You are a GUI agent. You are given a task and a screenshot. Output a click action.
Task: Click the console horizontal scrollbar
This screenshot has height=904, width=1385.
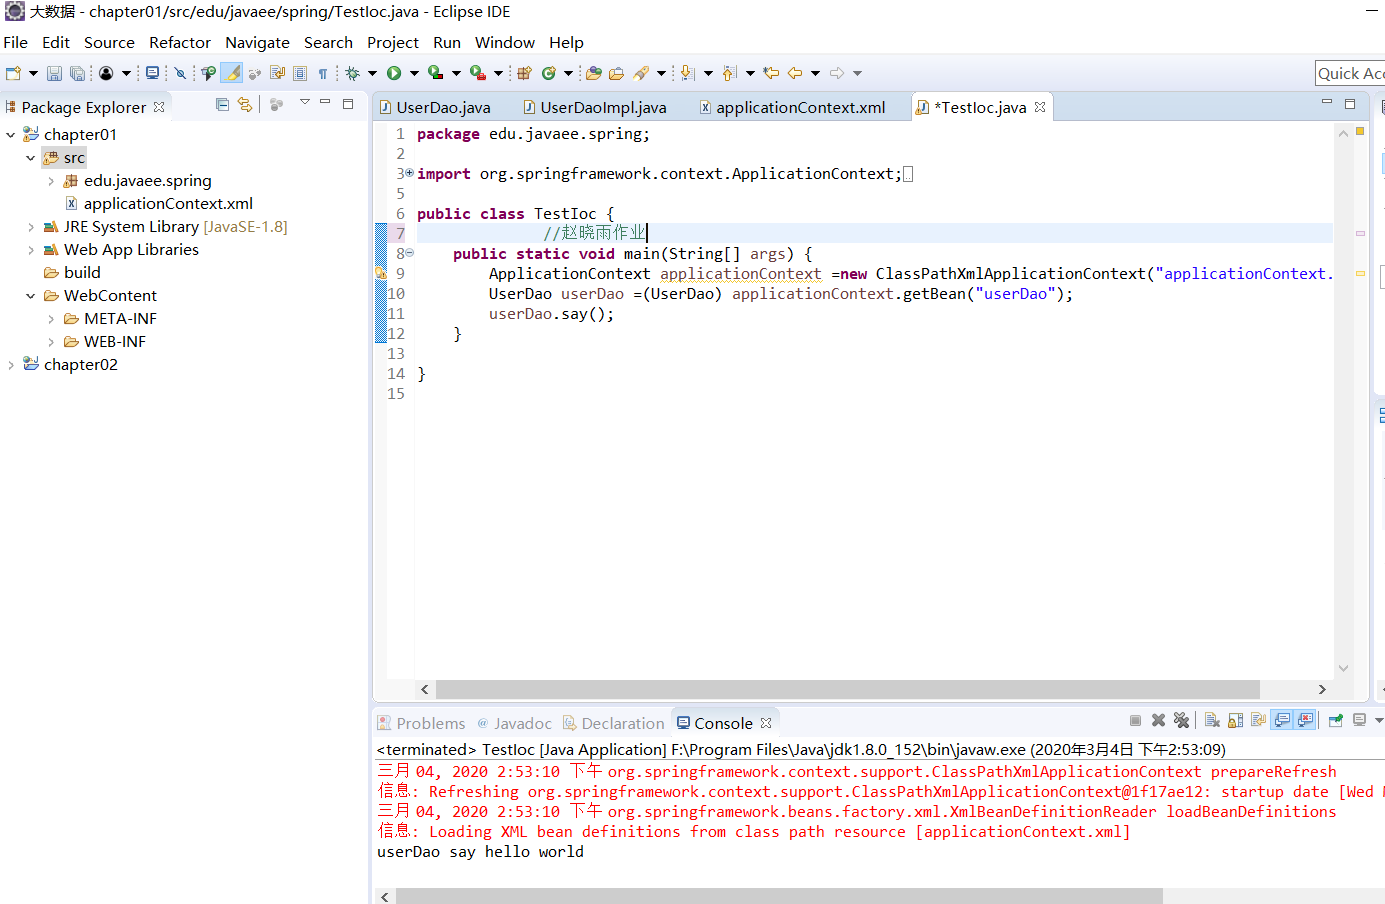pos(777,896)
